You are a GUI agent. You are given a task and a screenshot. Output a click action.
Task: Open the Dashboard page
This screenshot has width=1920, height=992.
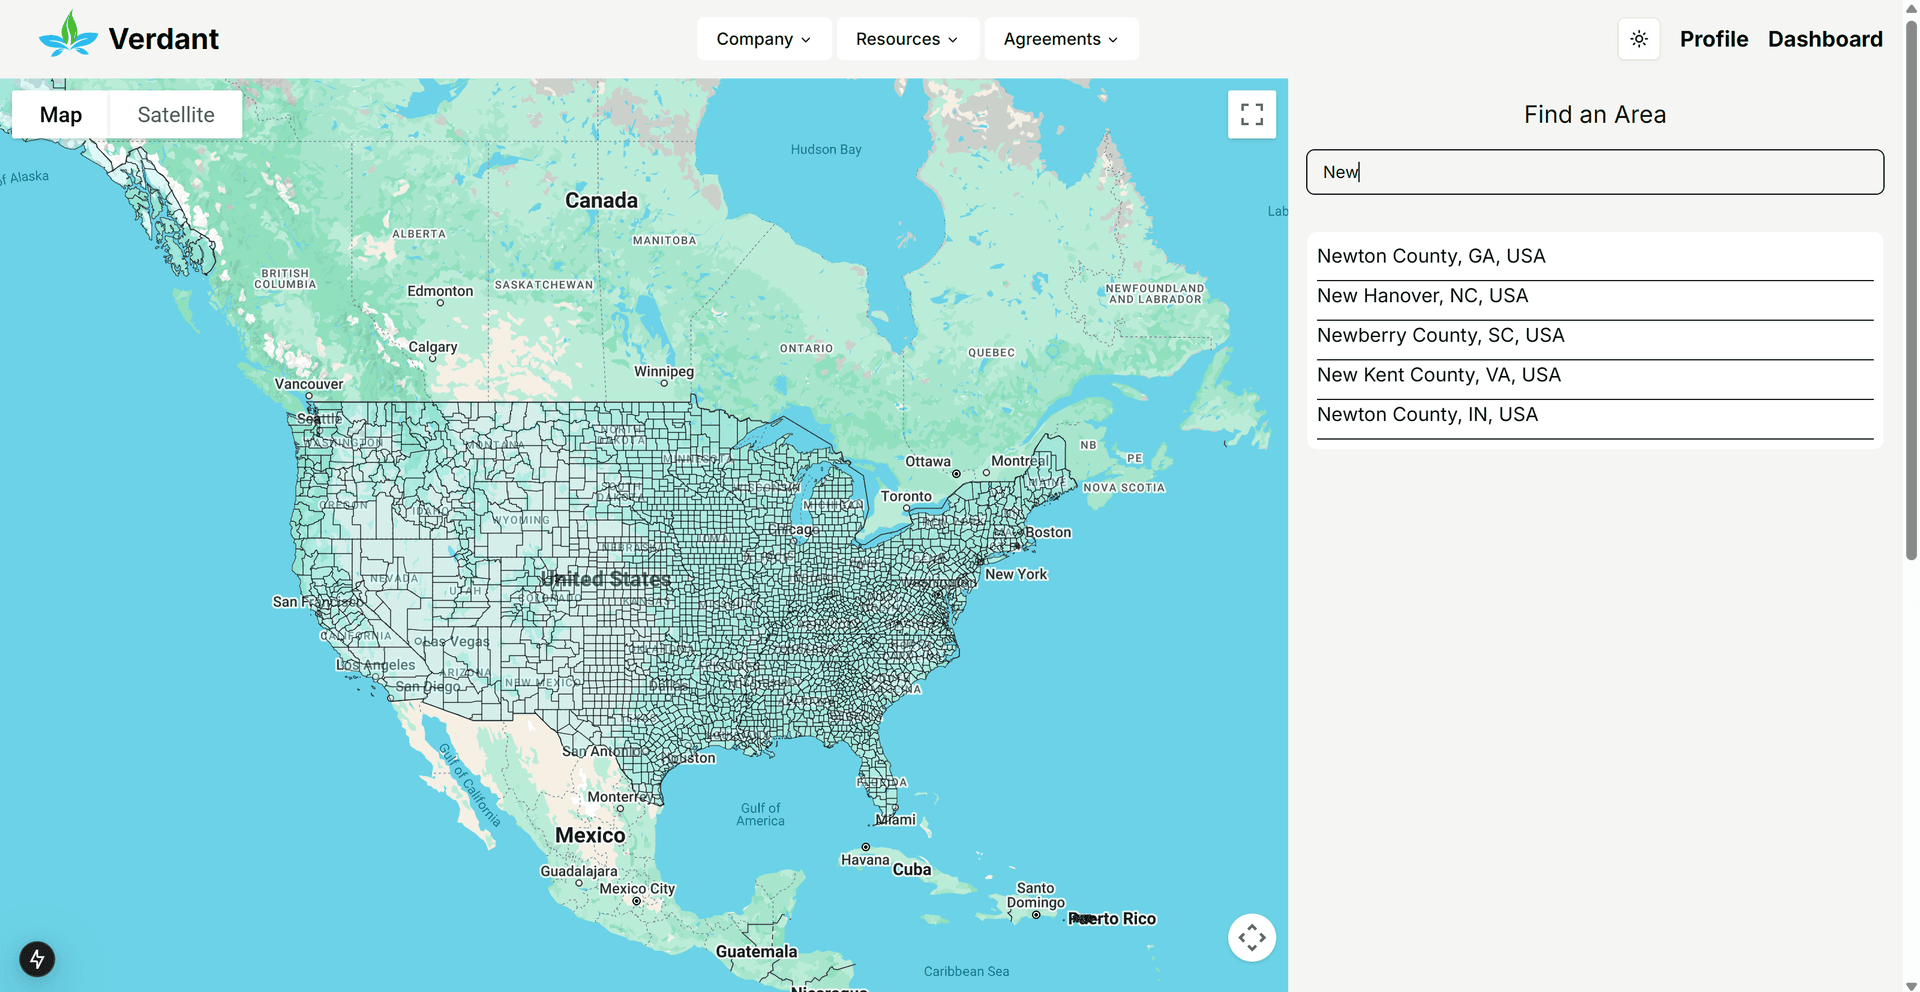point(1824,39)
